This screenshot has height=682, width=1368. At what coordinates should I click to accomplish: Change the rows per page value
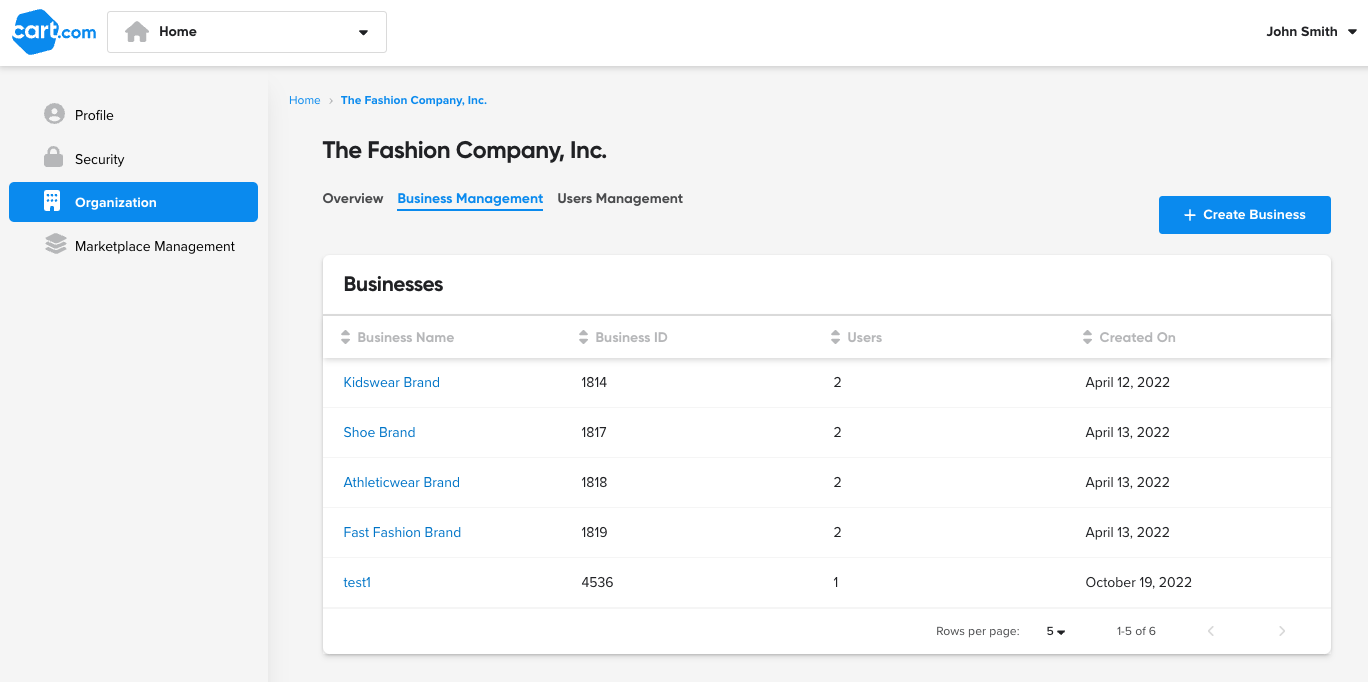tap(1055, 631)
